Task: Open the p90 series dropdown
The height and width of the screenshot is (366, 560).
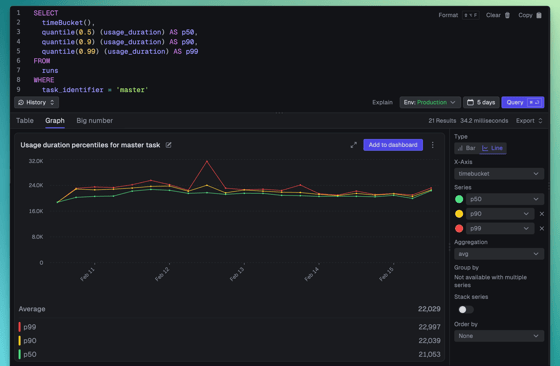Action: (x=500, y=214)
